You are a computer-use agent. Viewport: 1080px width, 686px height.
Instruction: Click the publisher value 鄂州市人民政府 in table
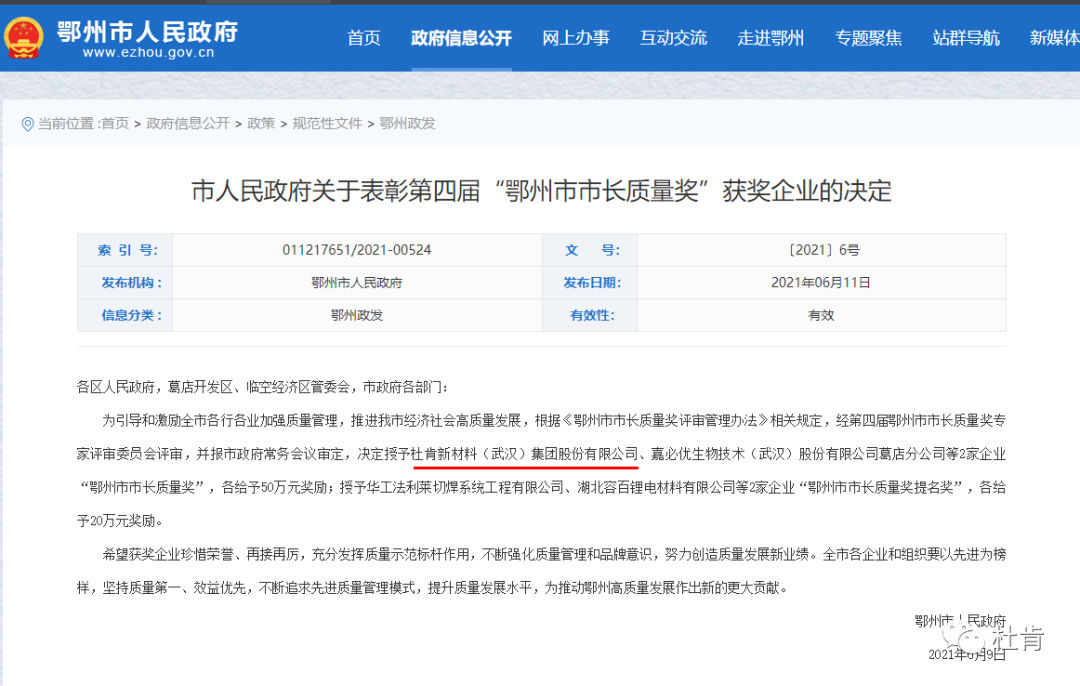point(357,282)
